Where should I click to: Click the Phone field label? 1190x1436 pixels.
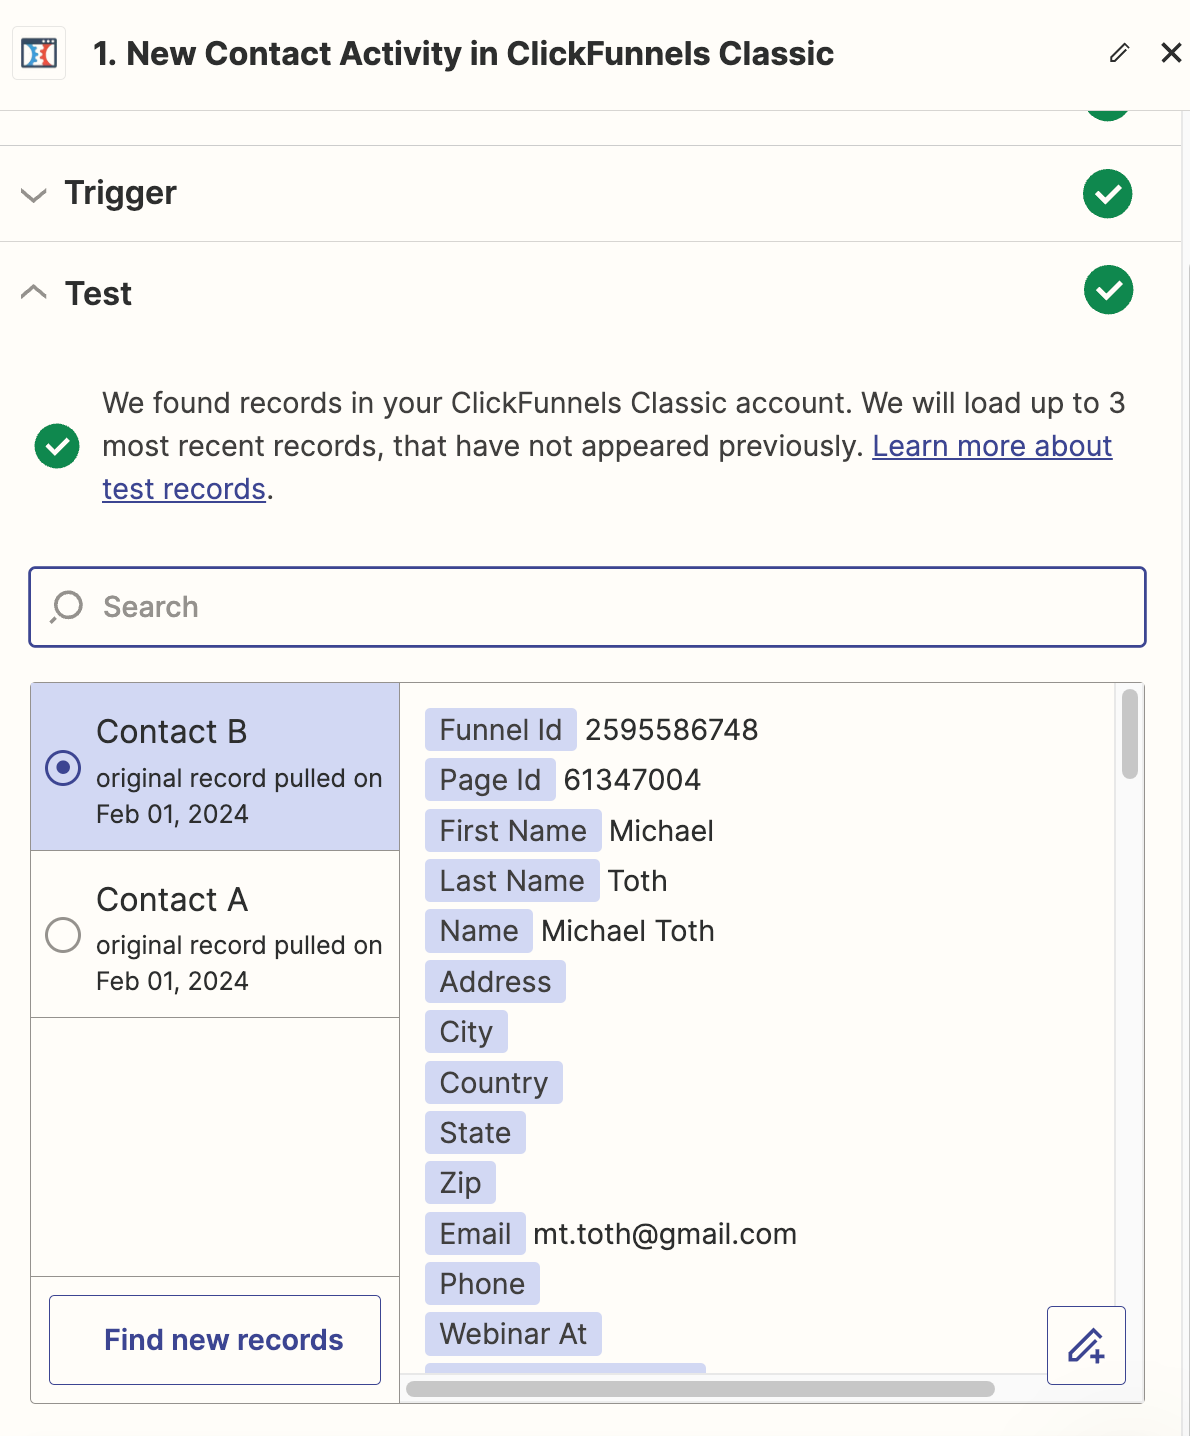482,1284
